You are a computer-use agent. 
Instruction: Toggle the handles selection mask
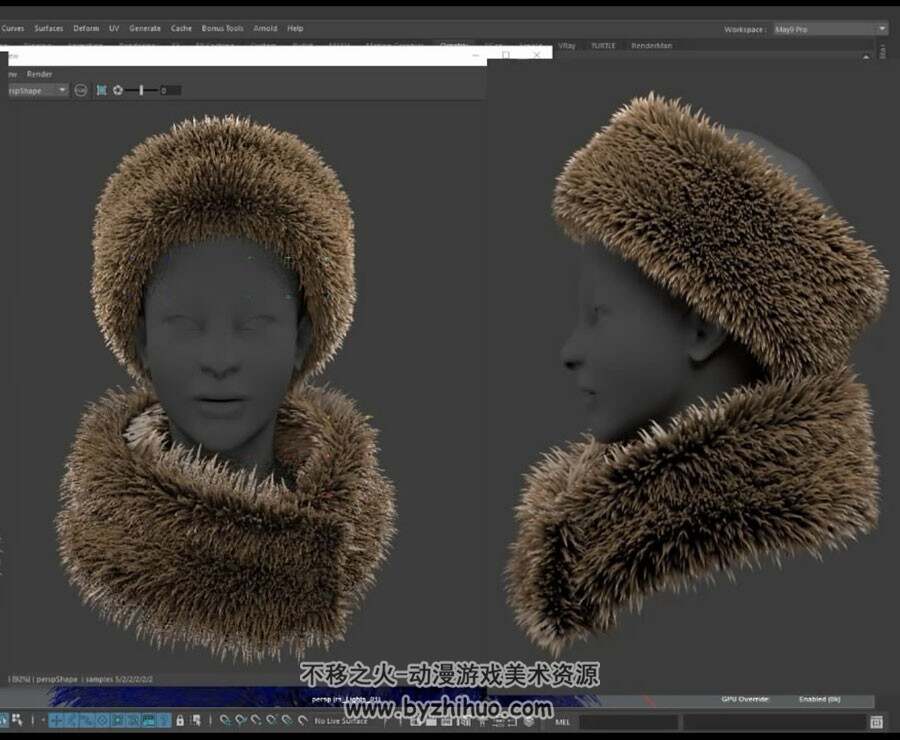click(x=56, y=720)
